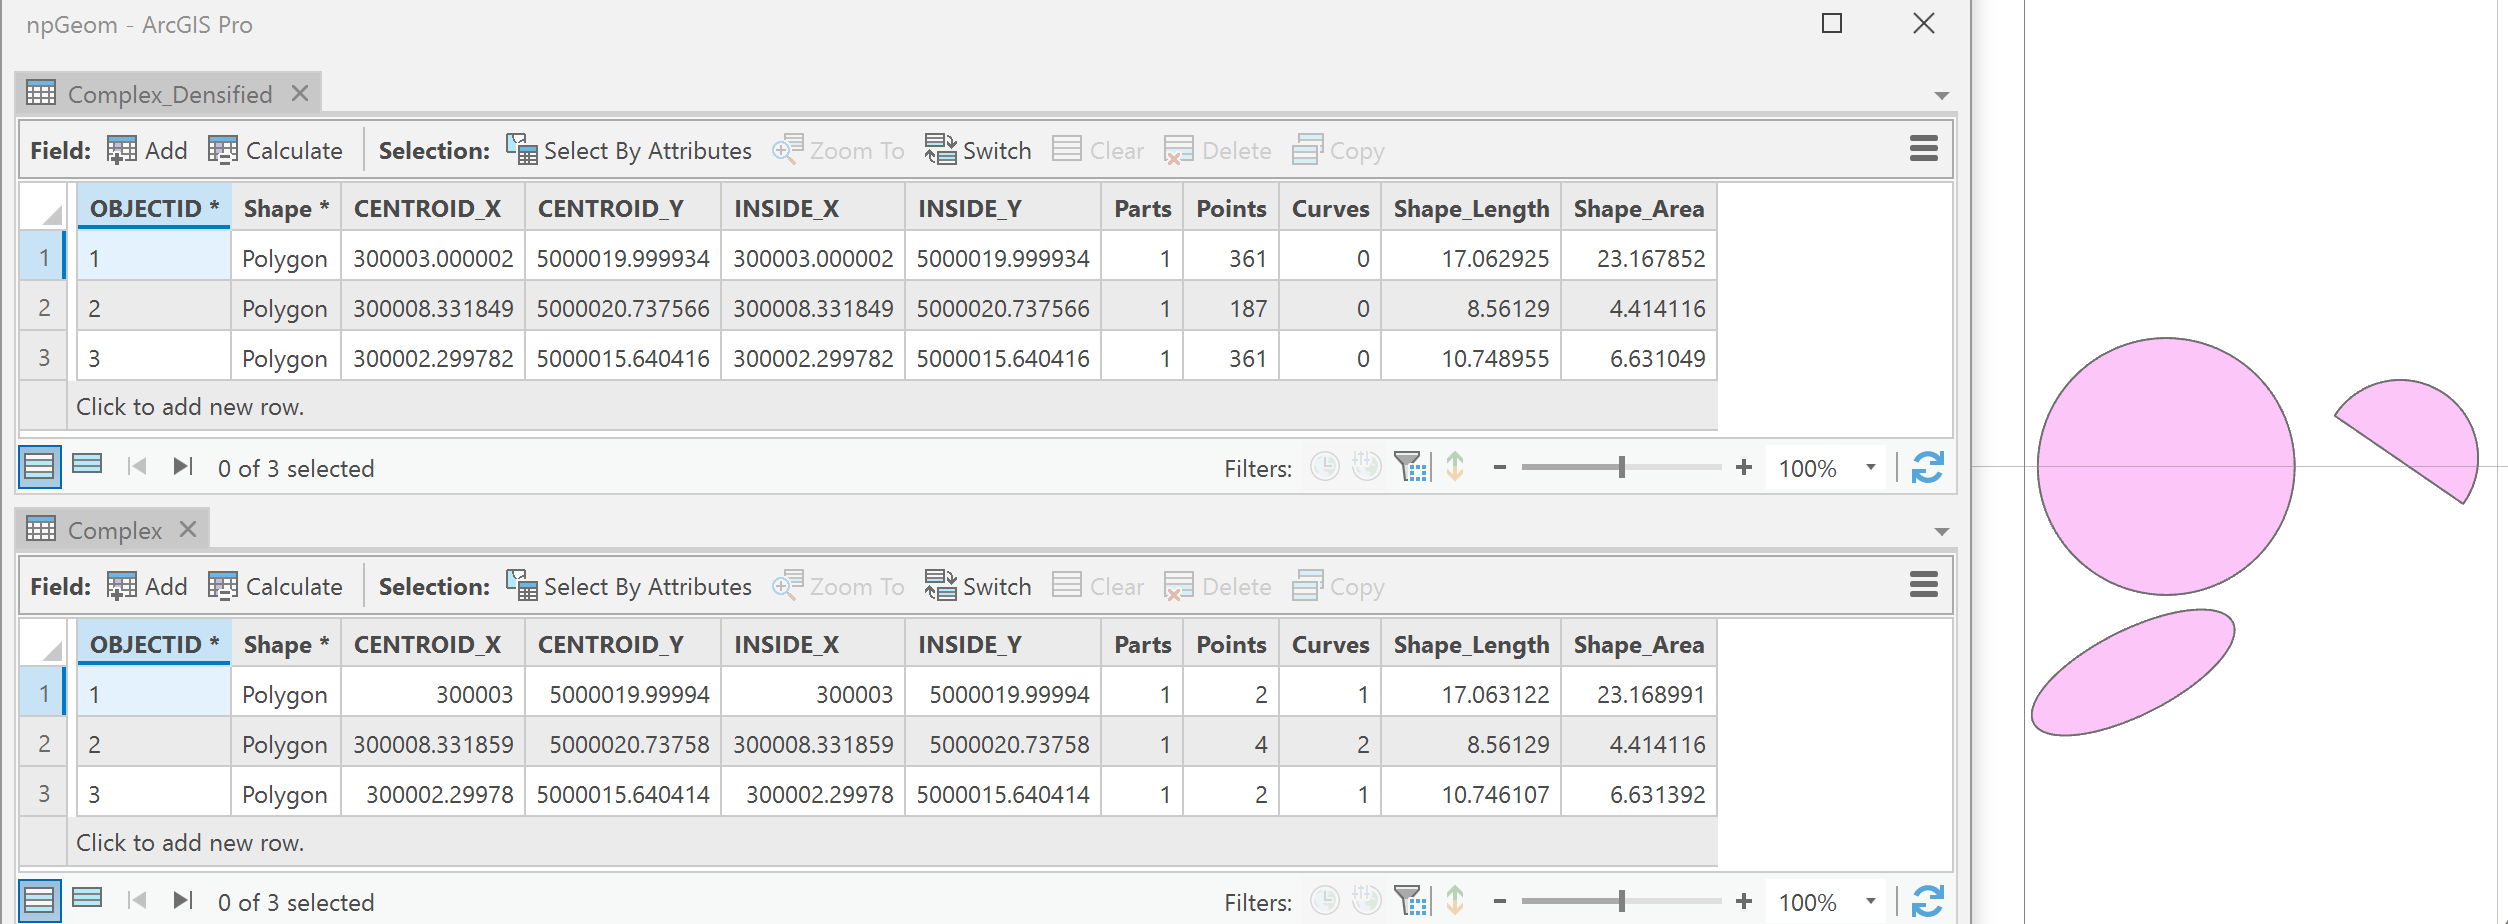2508x924 pixels.
Task: Click the attribute filter funnel icon
Action: [x=1410, y=466]
